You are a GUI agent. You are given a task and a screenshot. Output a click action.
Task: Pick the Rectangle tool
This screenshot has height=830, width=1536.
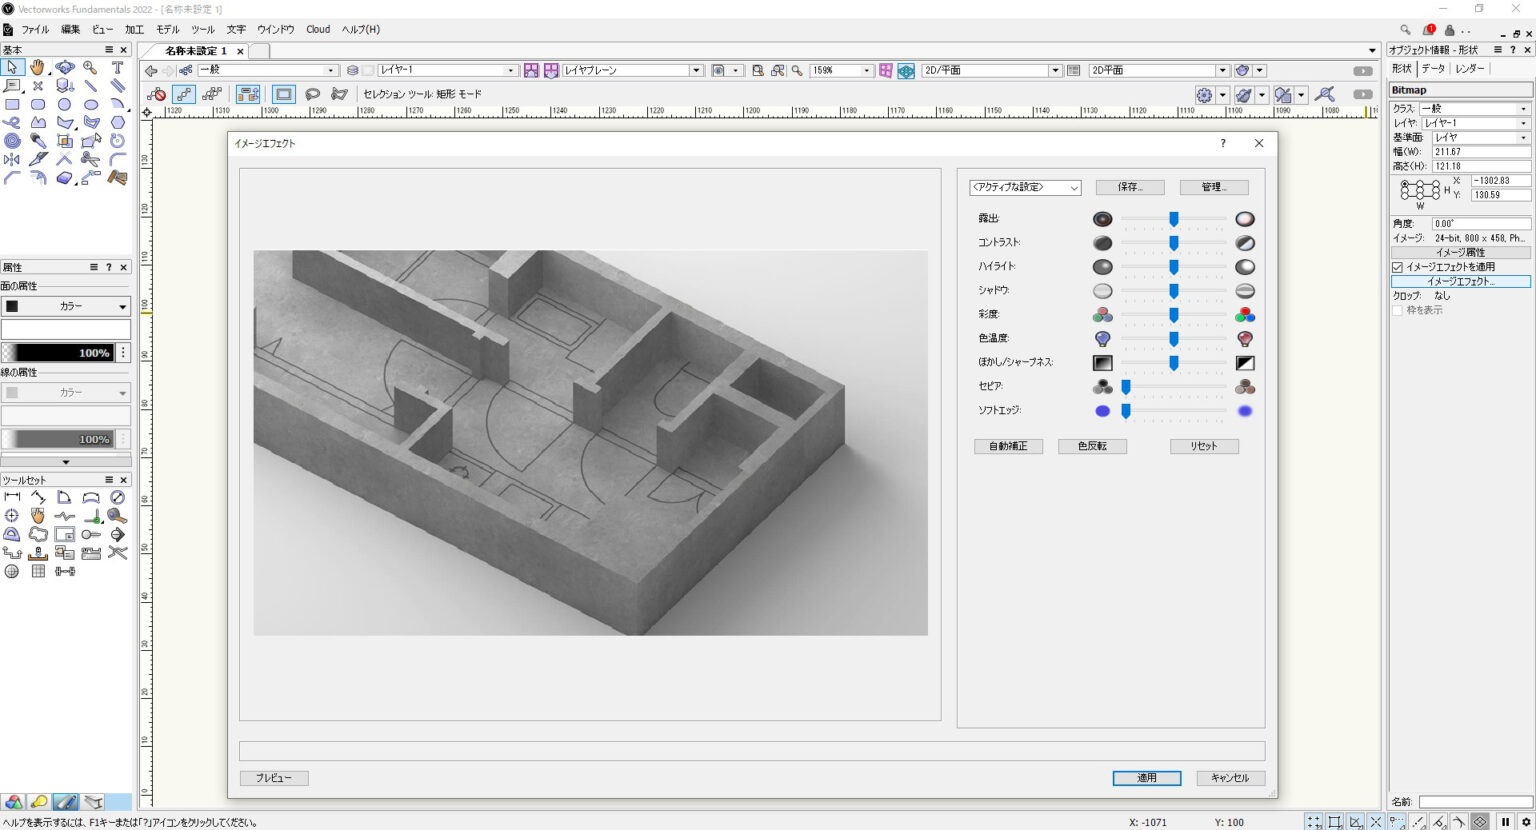click(12, 104)
